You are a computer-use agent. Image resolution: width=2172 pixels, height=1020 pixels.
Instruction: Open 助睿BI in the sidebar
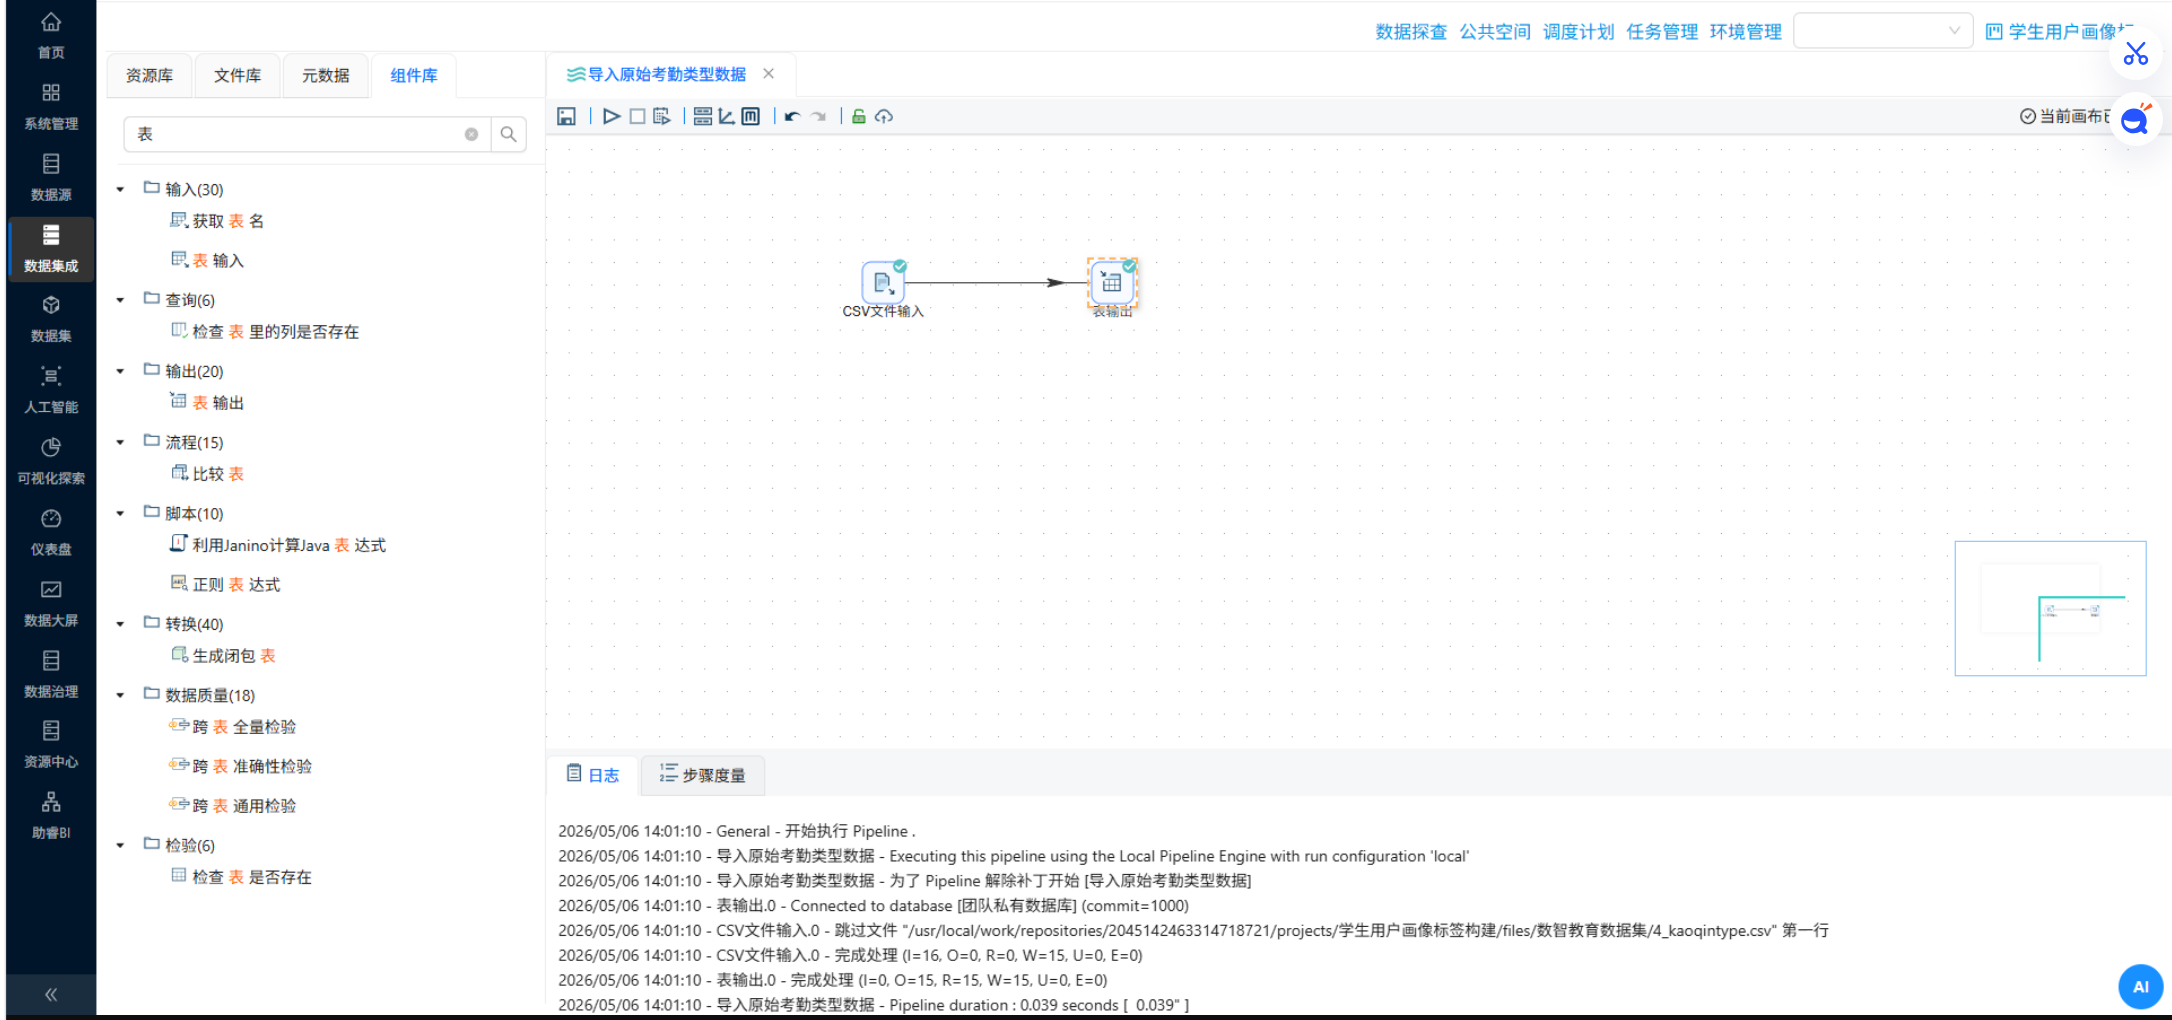point(51,814)
